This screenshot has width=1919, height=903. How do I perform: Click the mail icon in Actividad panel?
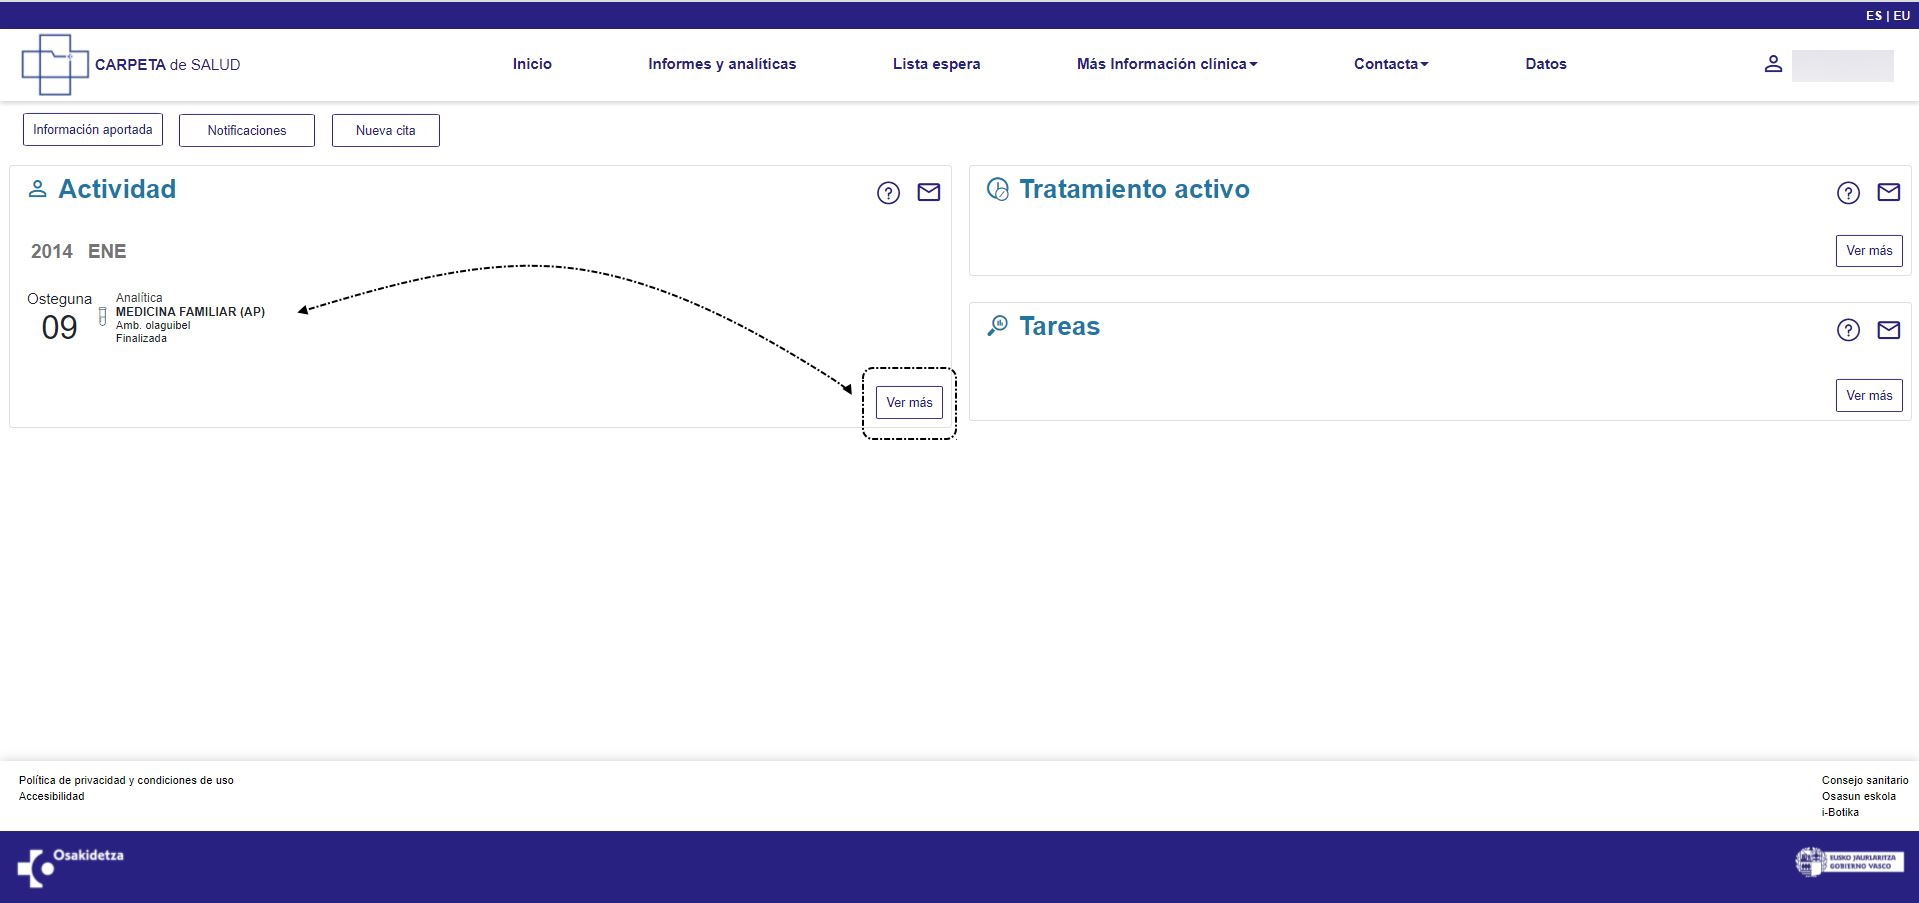[x=929, y=192]
